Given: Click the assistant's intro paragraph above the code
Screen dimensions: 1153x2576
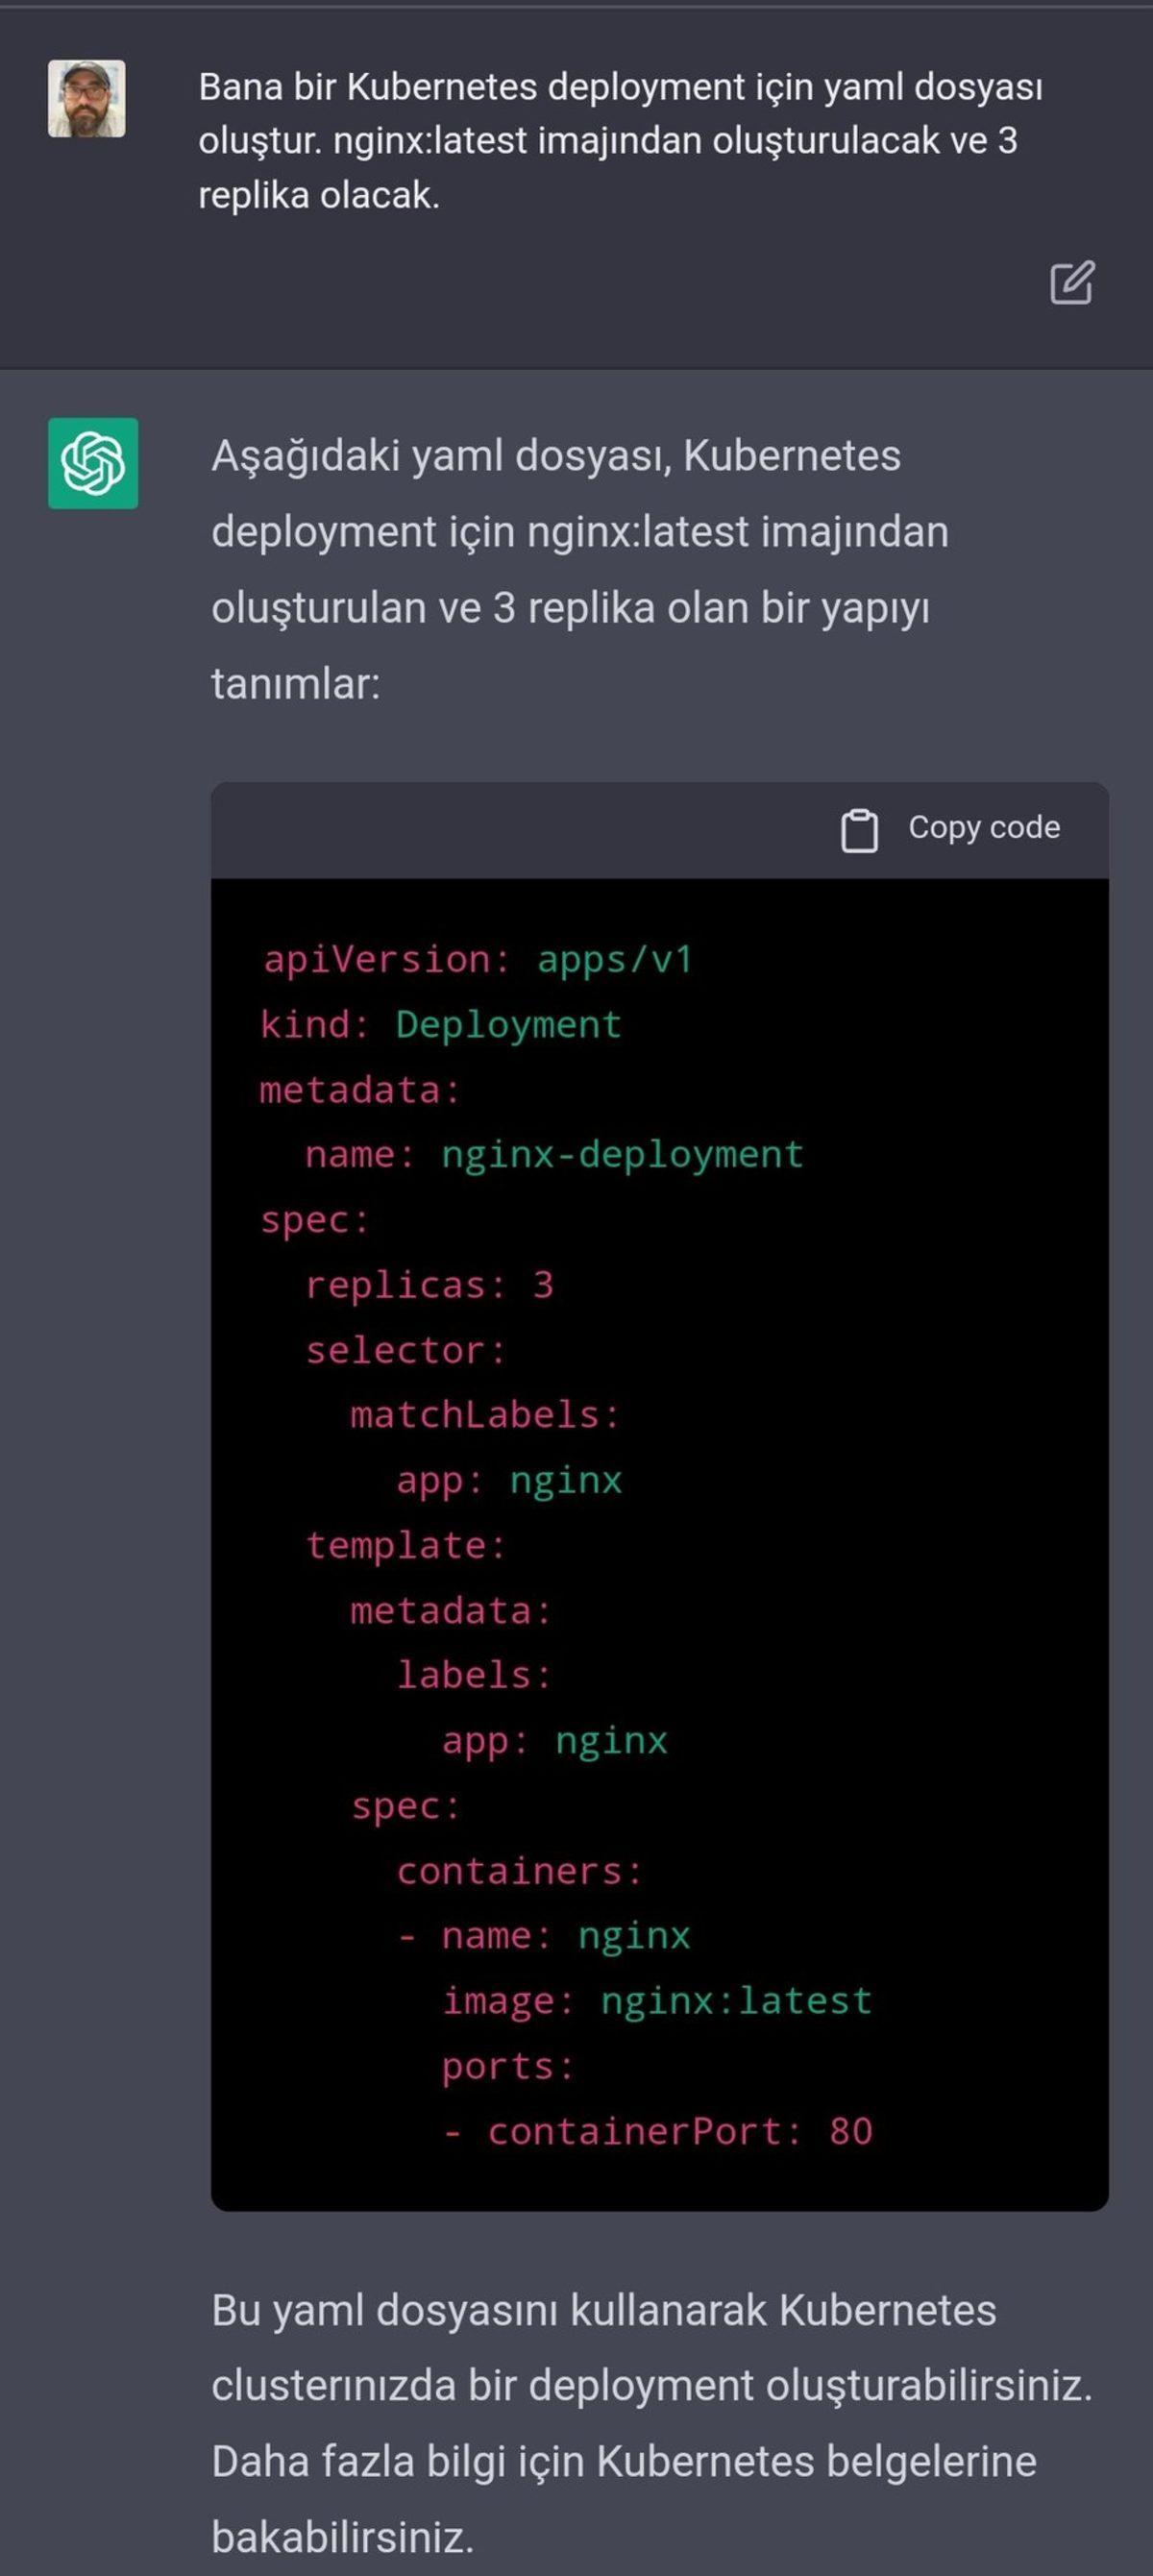Looking at the screenshot, I should pos(580,569).
